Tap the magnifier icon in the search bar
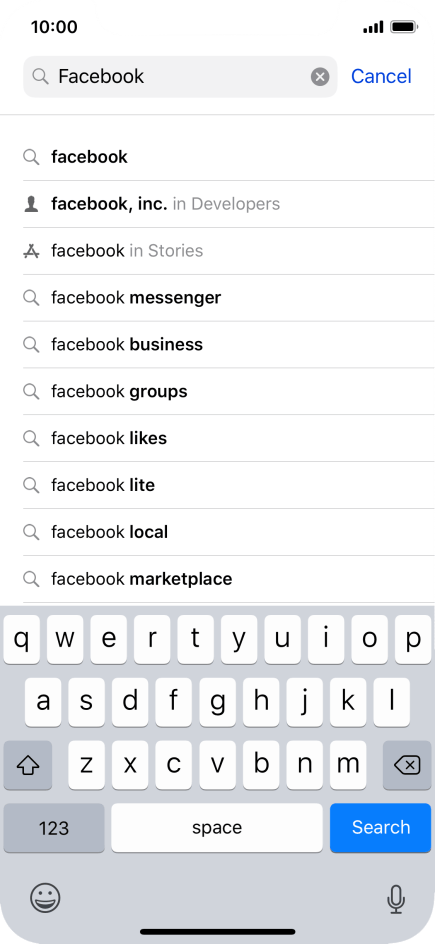The image size is (435, 944). tap(40, 76)
